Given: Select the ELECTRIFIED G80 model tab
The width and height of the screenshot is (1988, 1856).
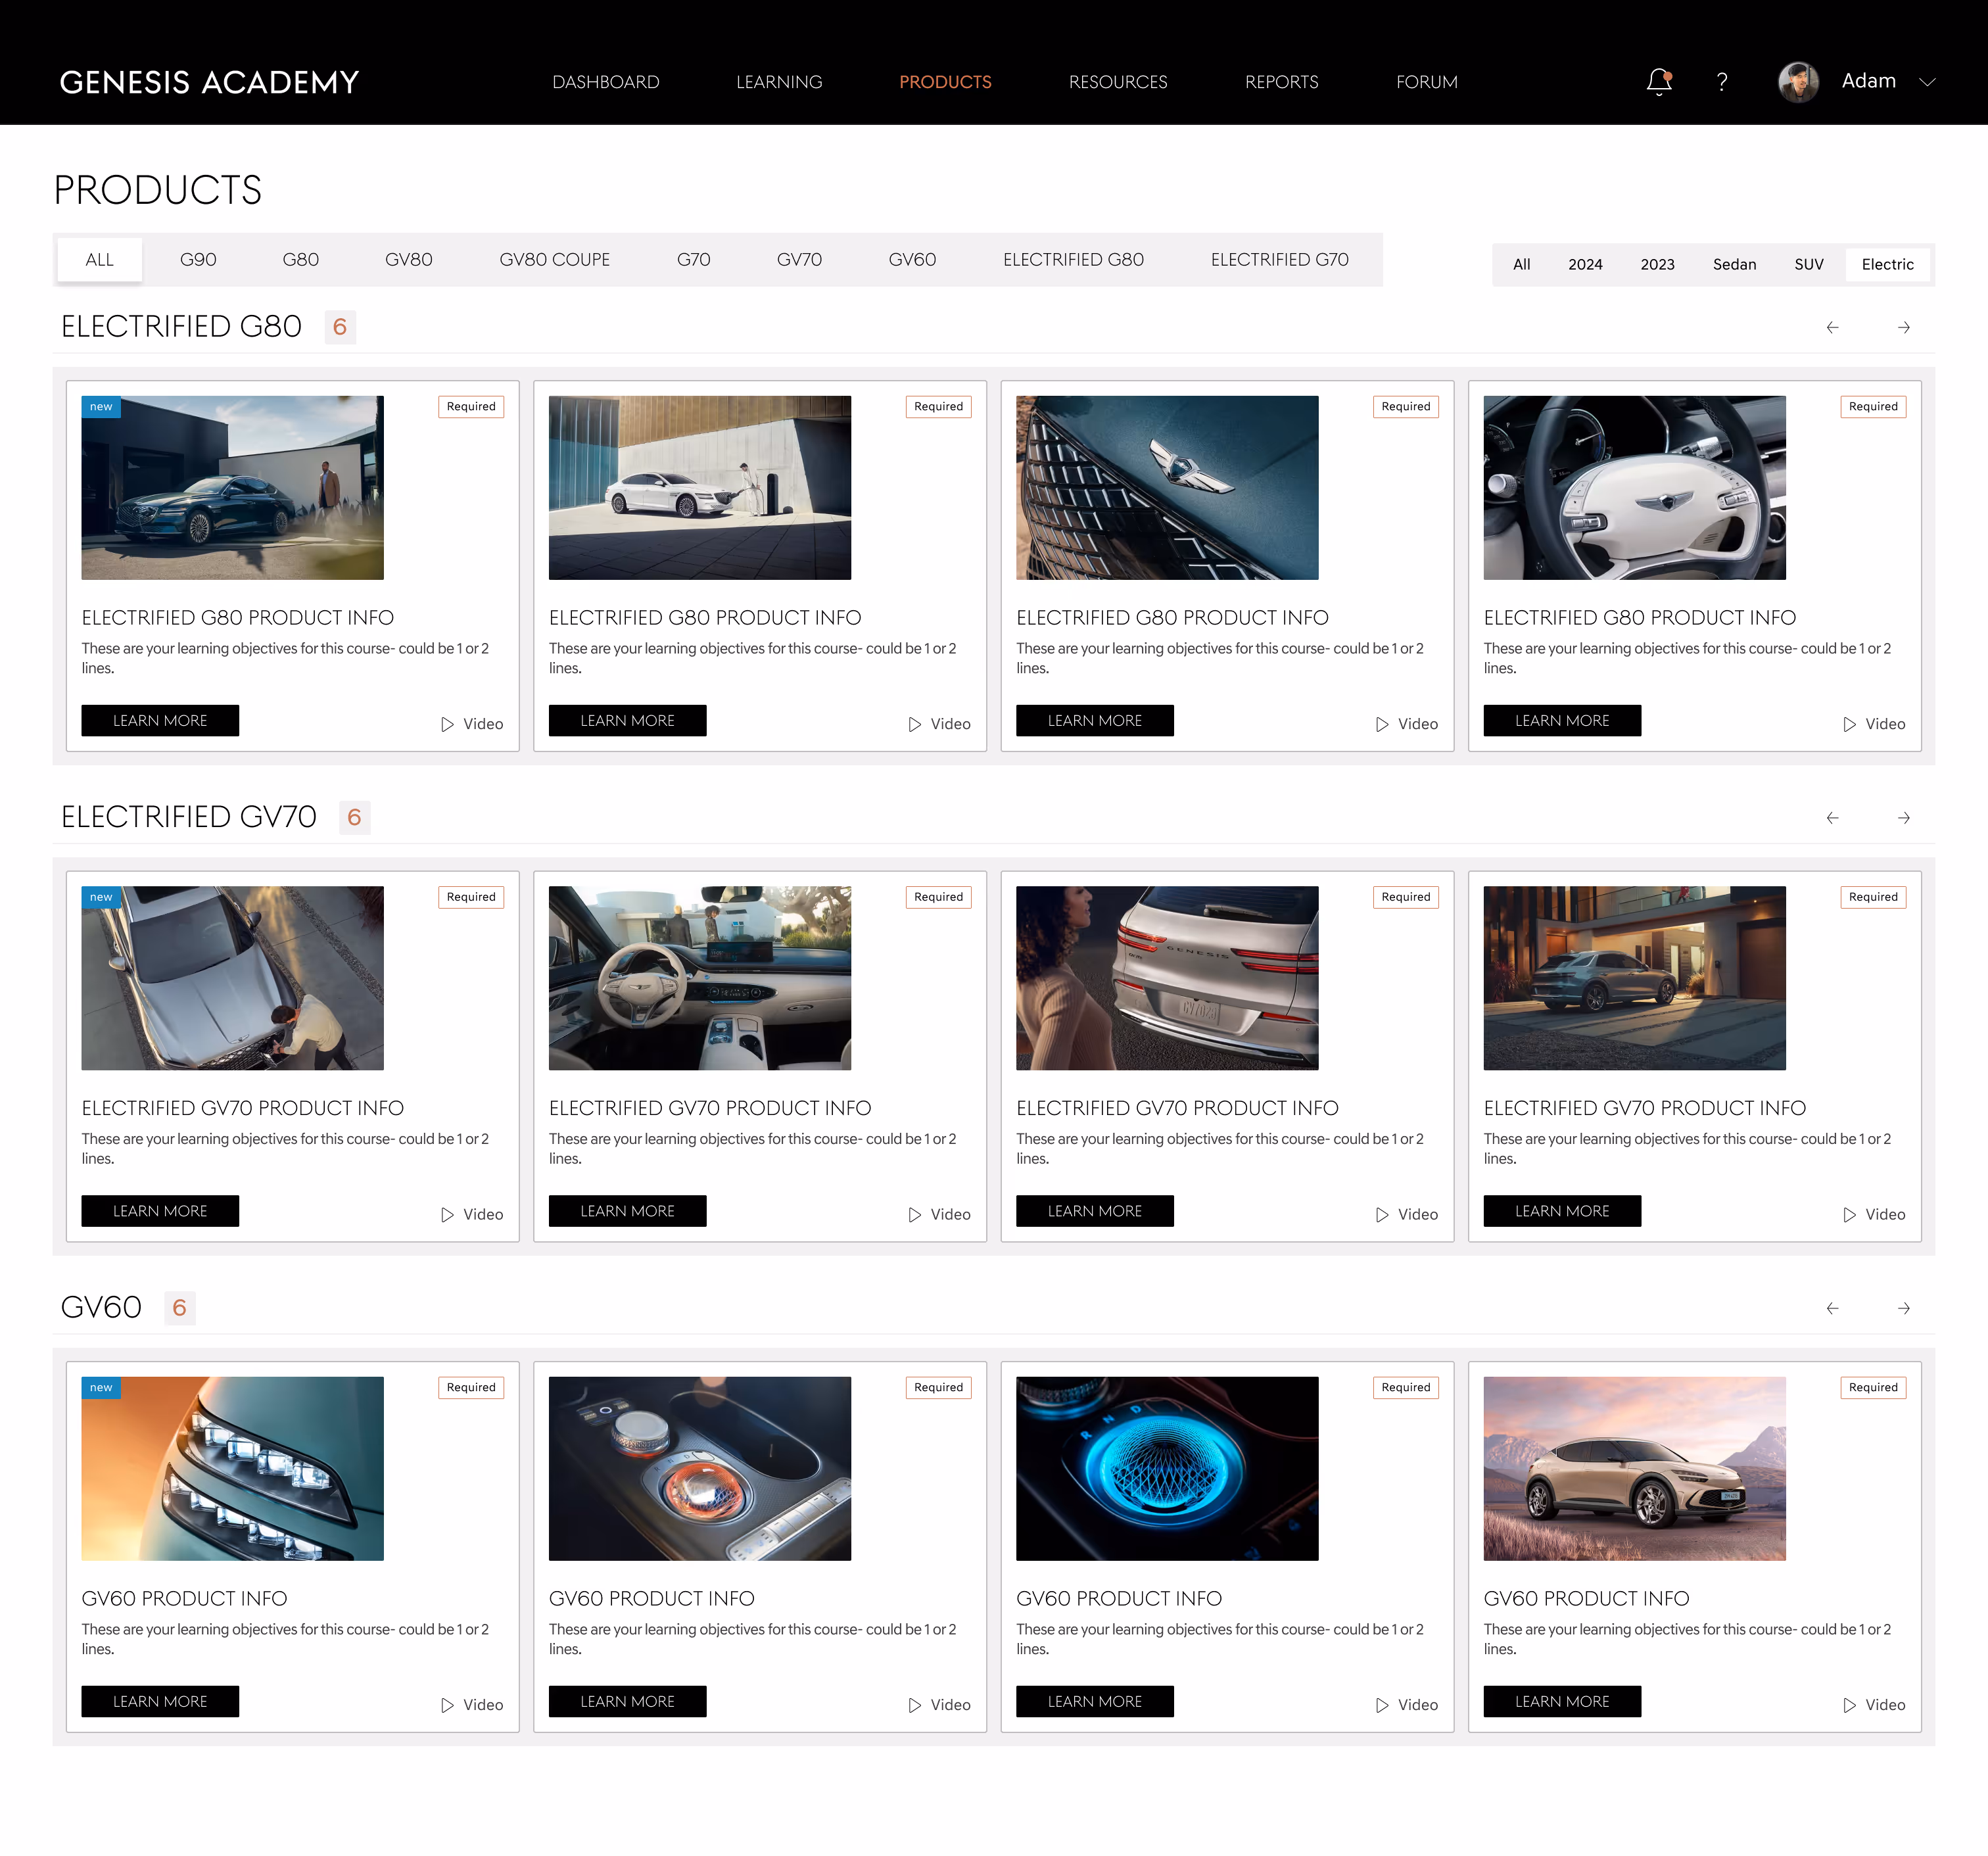Looking at the screenshot, I should point(1073,260).
